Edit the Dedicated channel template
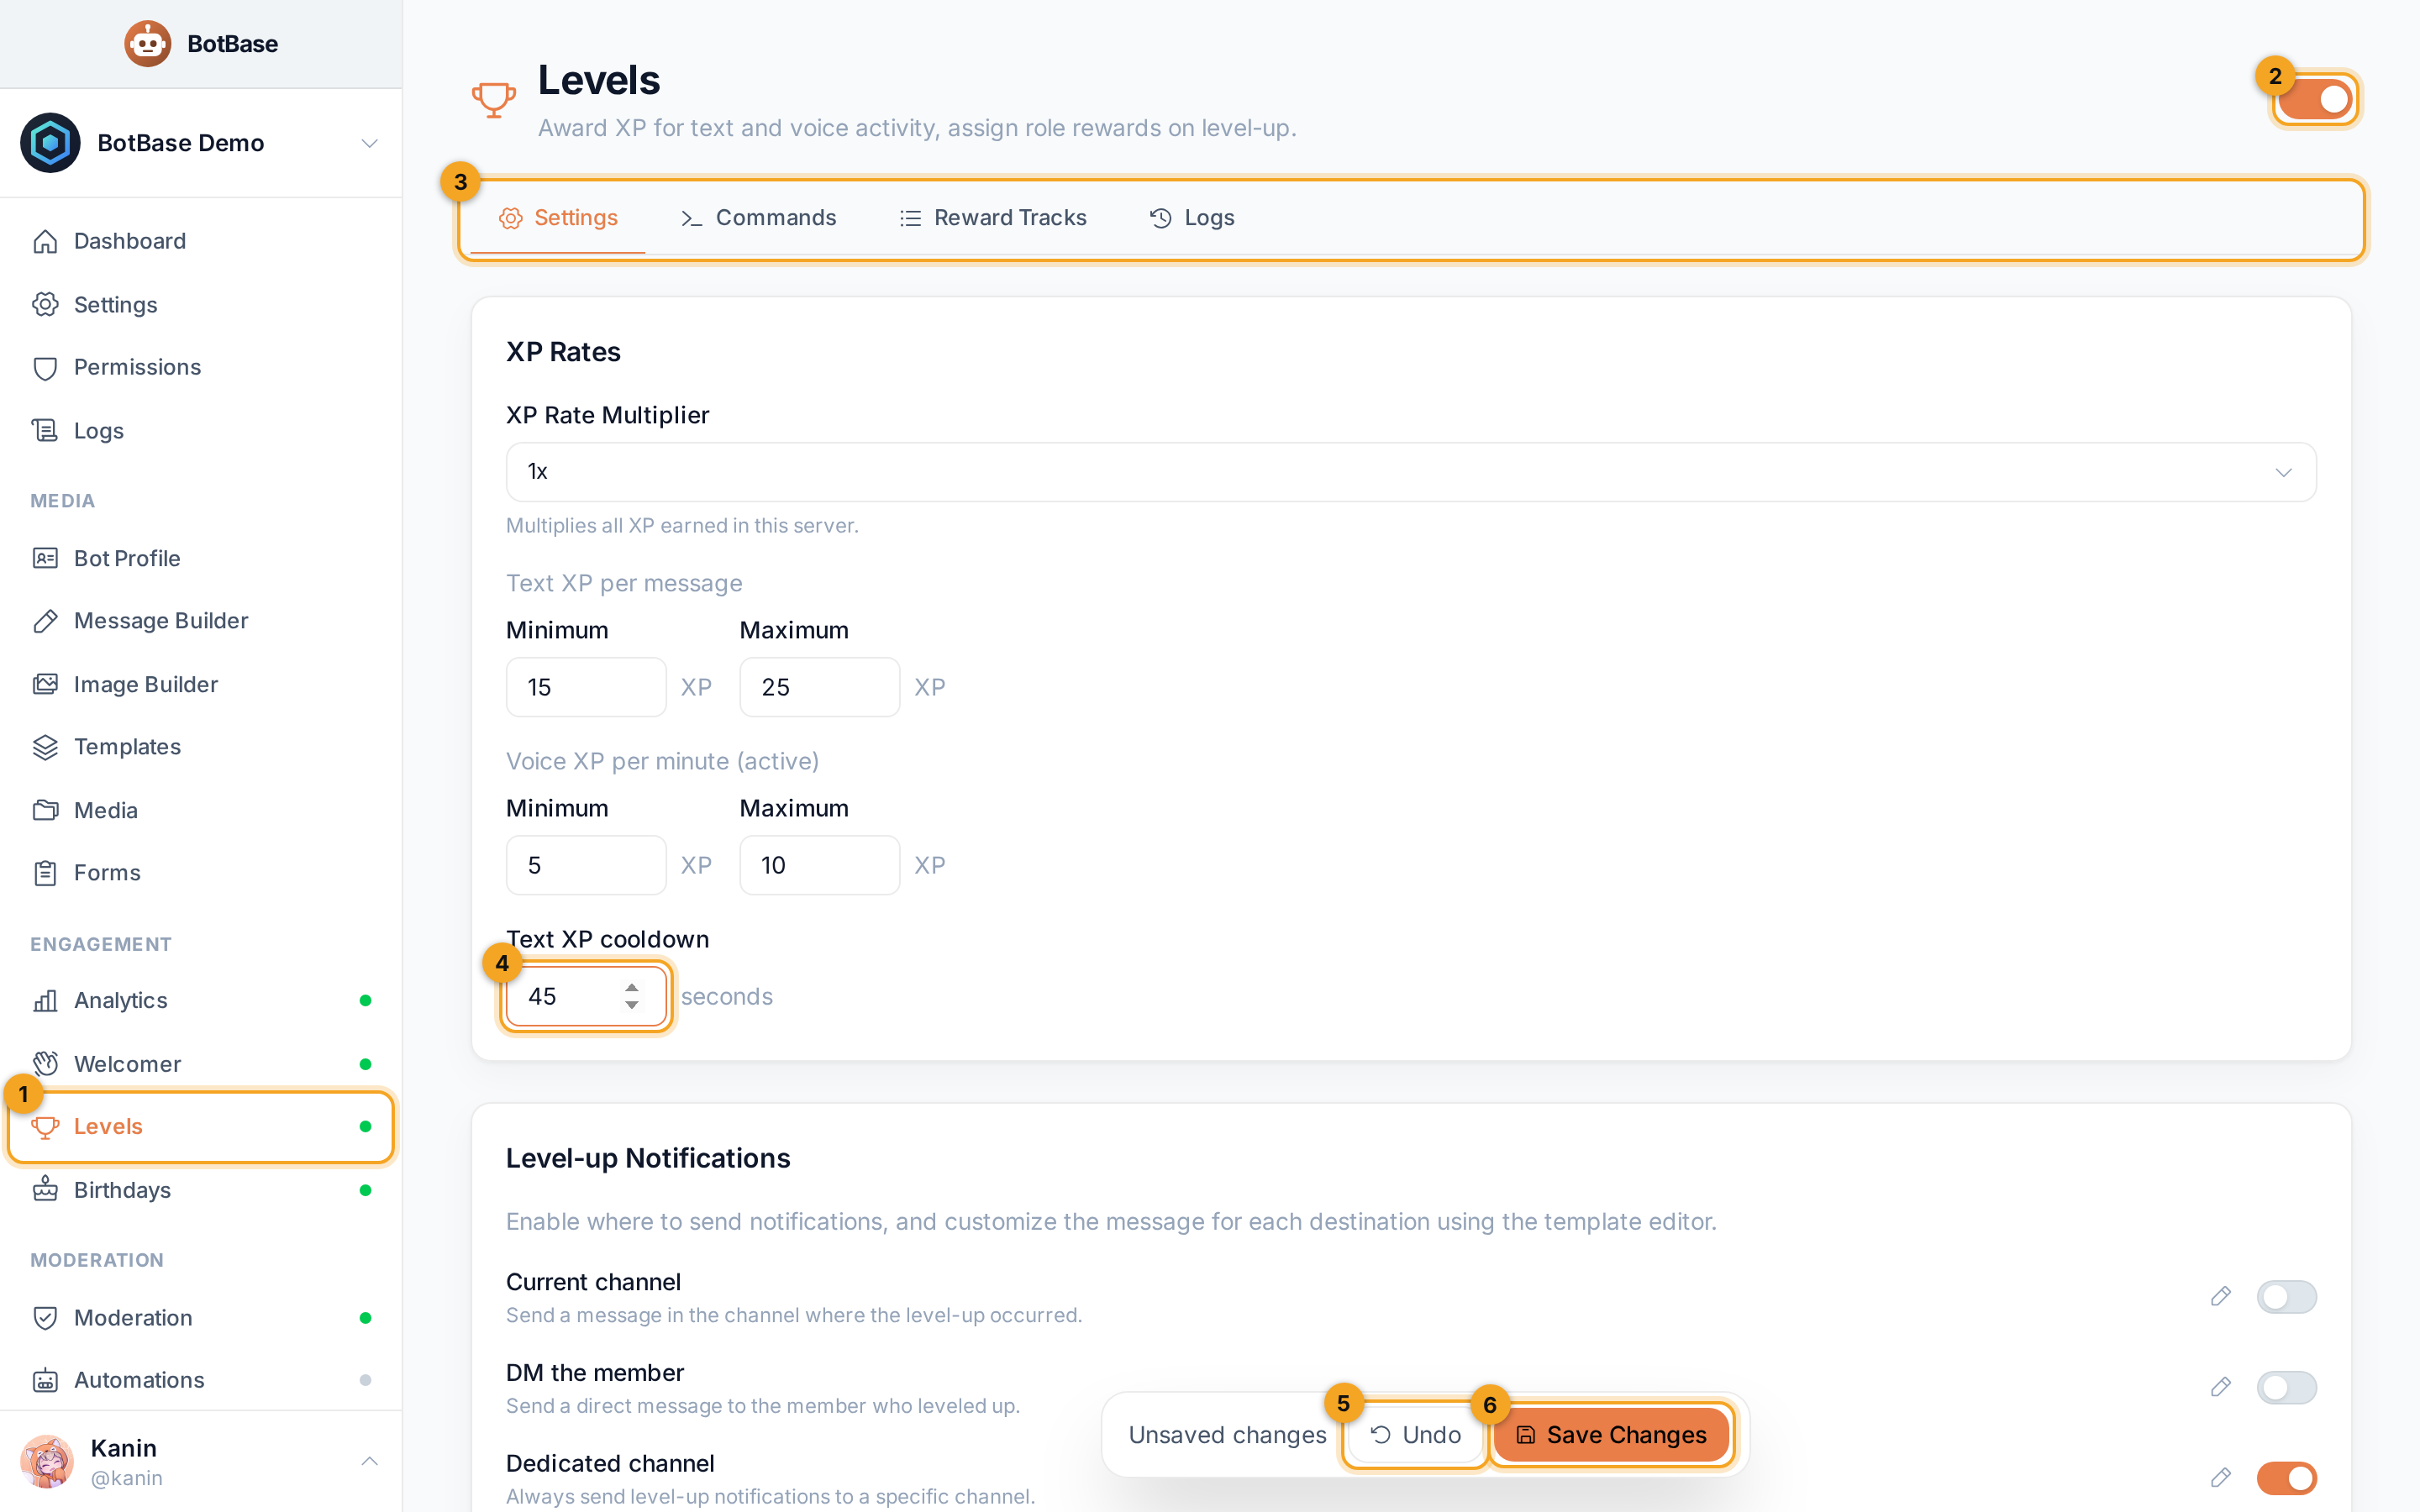The width and height of the screenshot is (2420, 1512). coord(2220,1478)
